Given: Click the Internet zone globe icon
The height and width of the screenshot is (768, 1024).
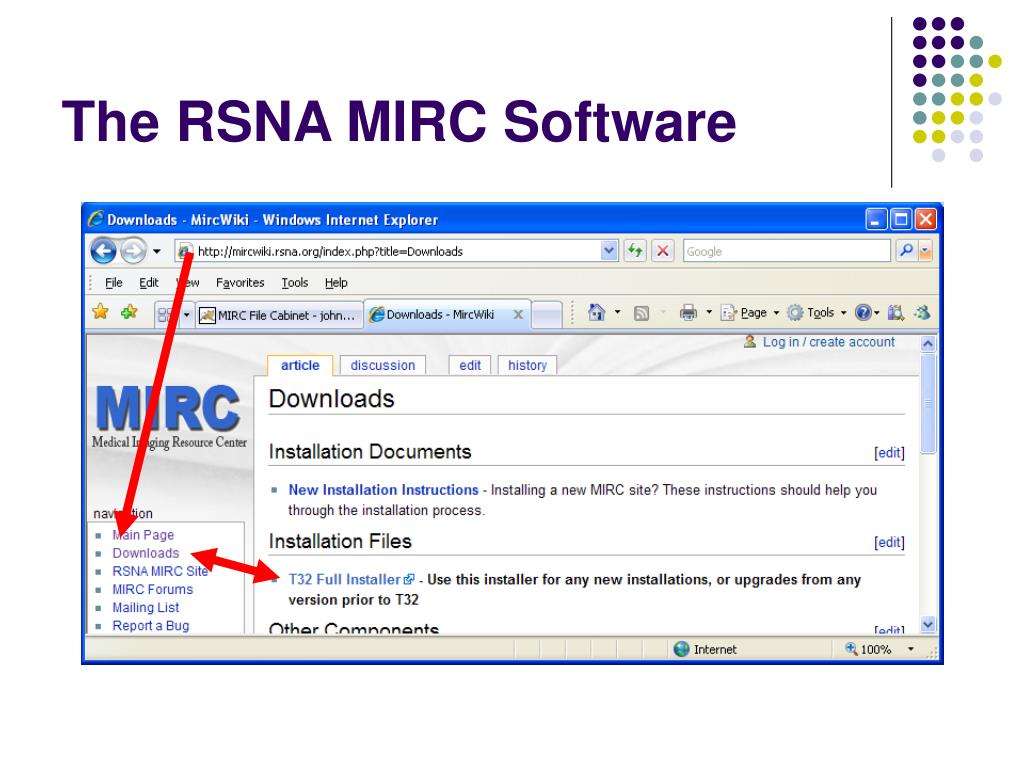Looking at the screenshot, I should click(x=682, y=649).
